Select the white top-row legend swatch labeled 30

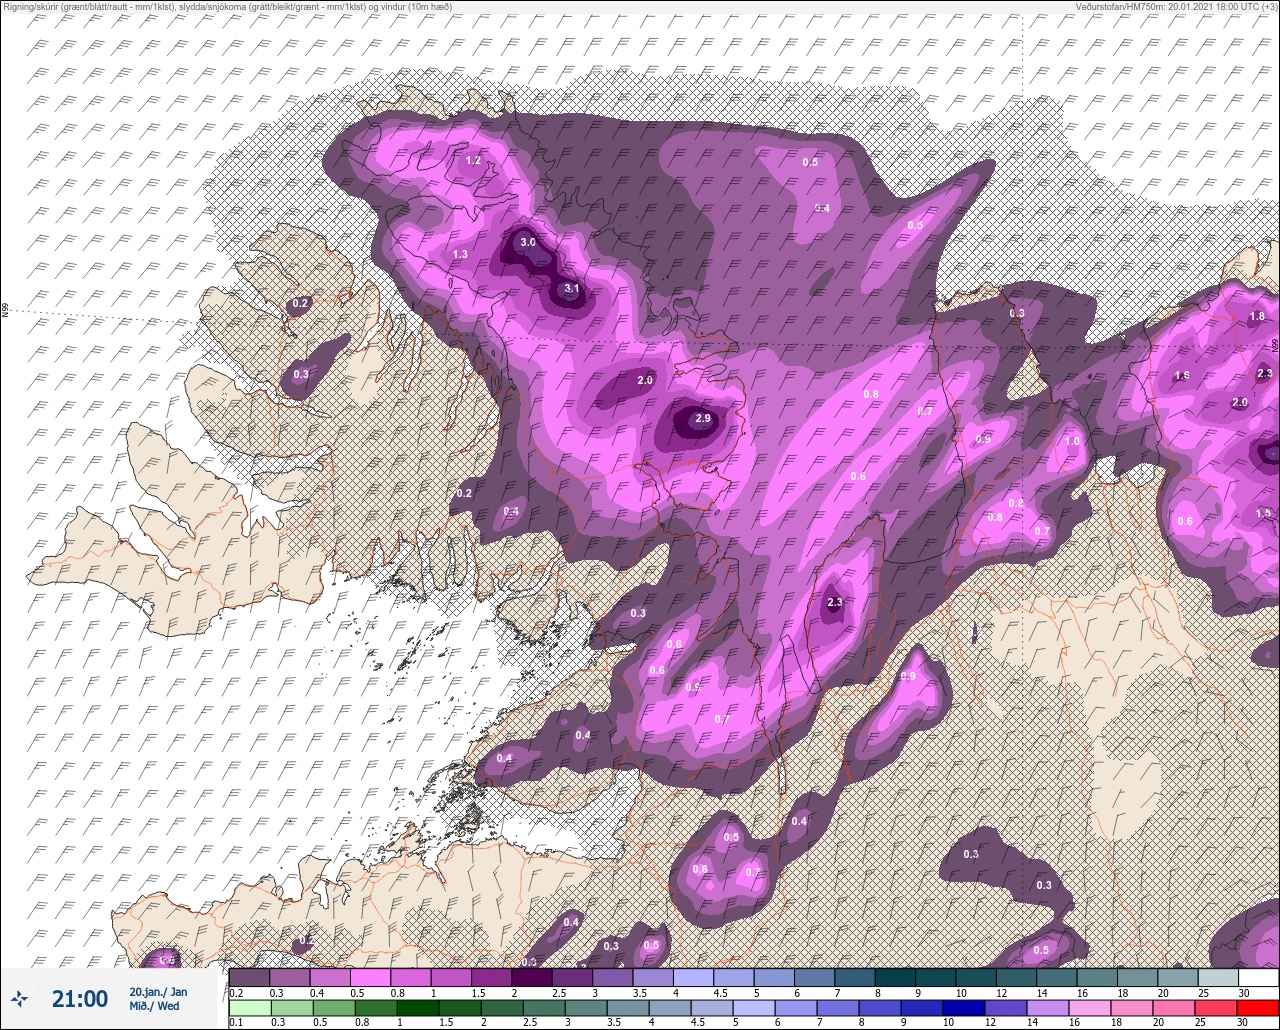[1258, 977]
